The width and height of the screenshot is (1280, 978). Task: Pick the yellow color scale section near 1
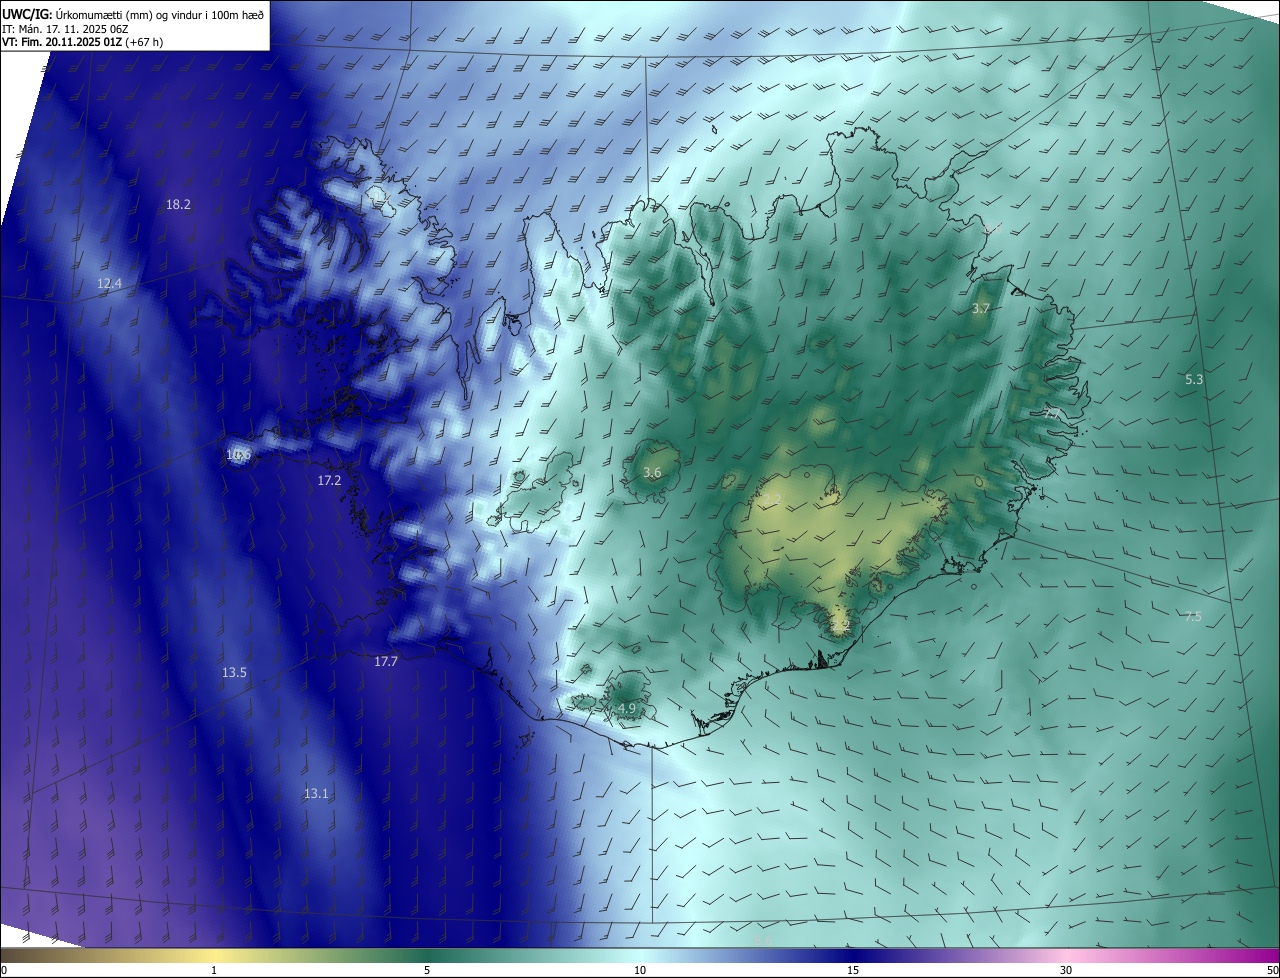(x=214, y=956)
